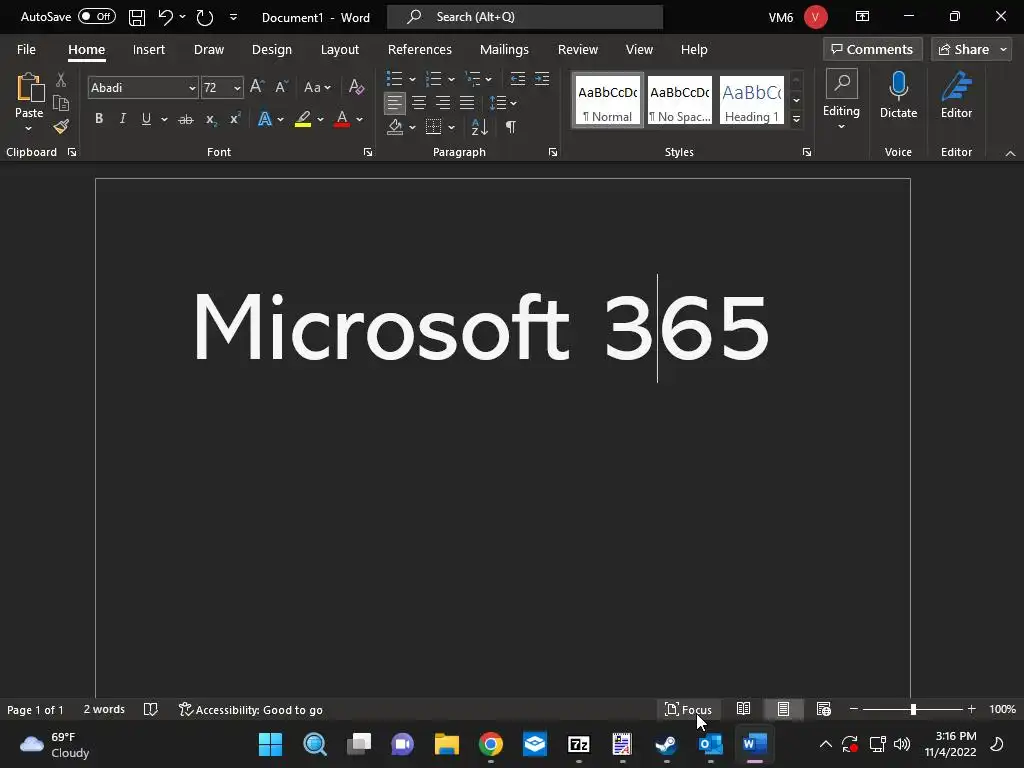
Task: Toggle strikethrough formatting
Action: (x=186, y=120)
